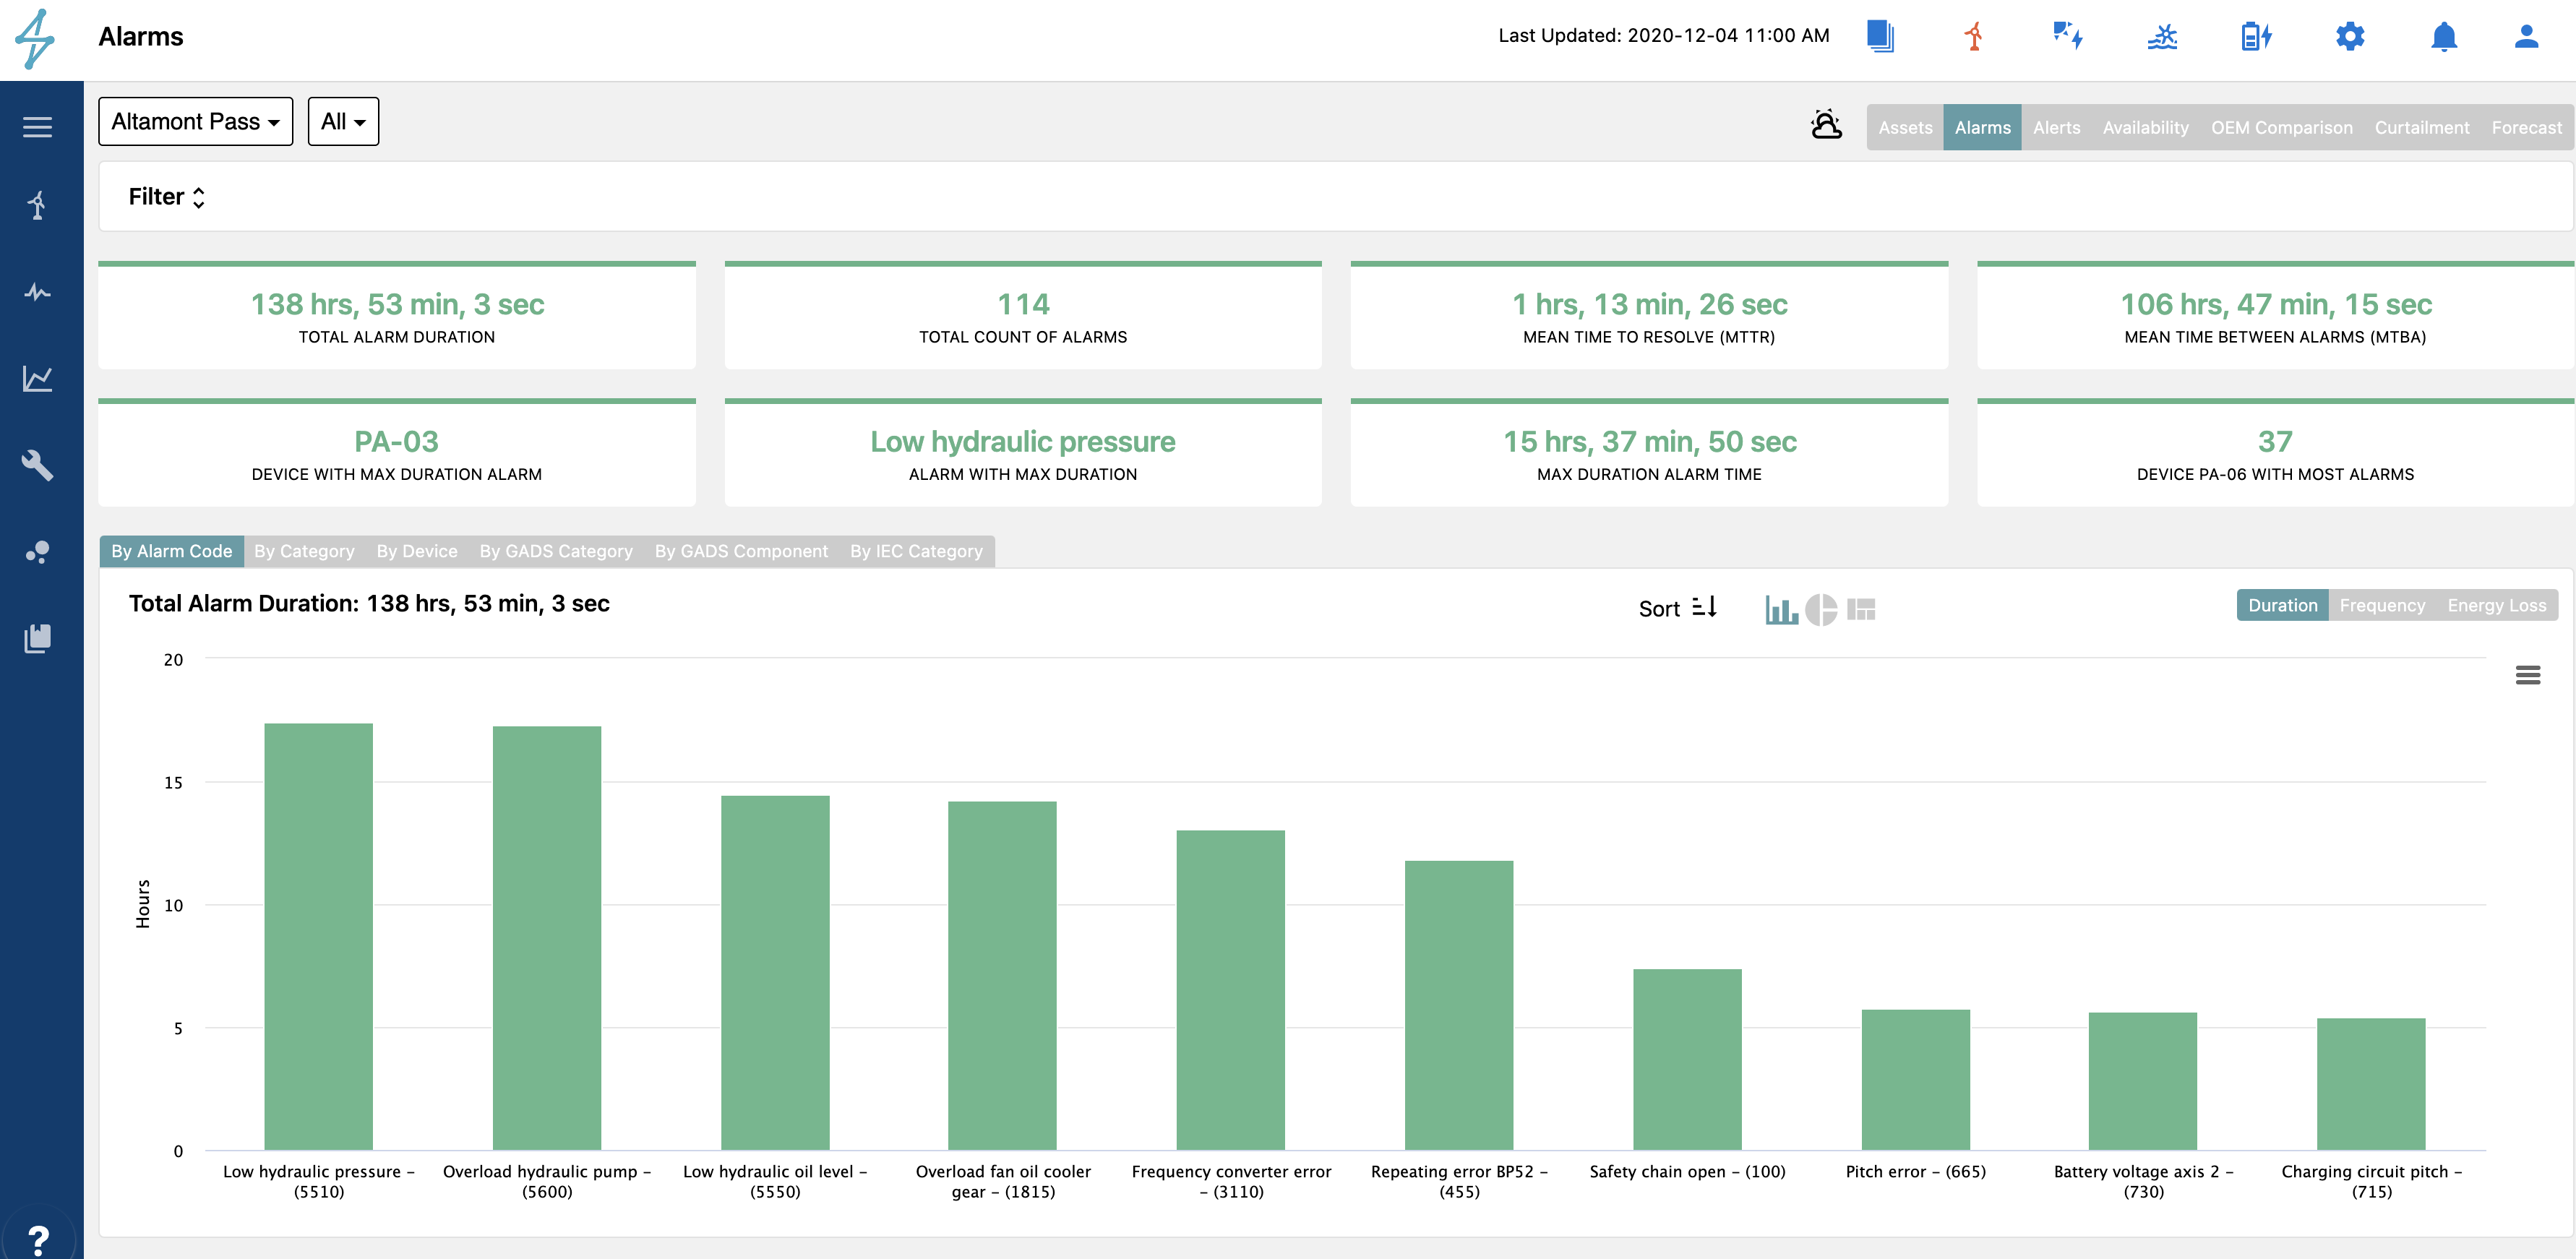Click the Total Count of Alarms card
This screenshot has height=1259, width=2576.
[1023, 316]
